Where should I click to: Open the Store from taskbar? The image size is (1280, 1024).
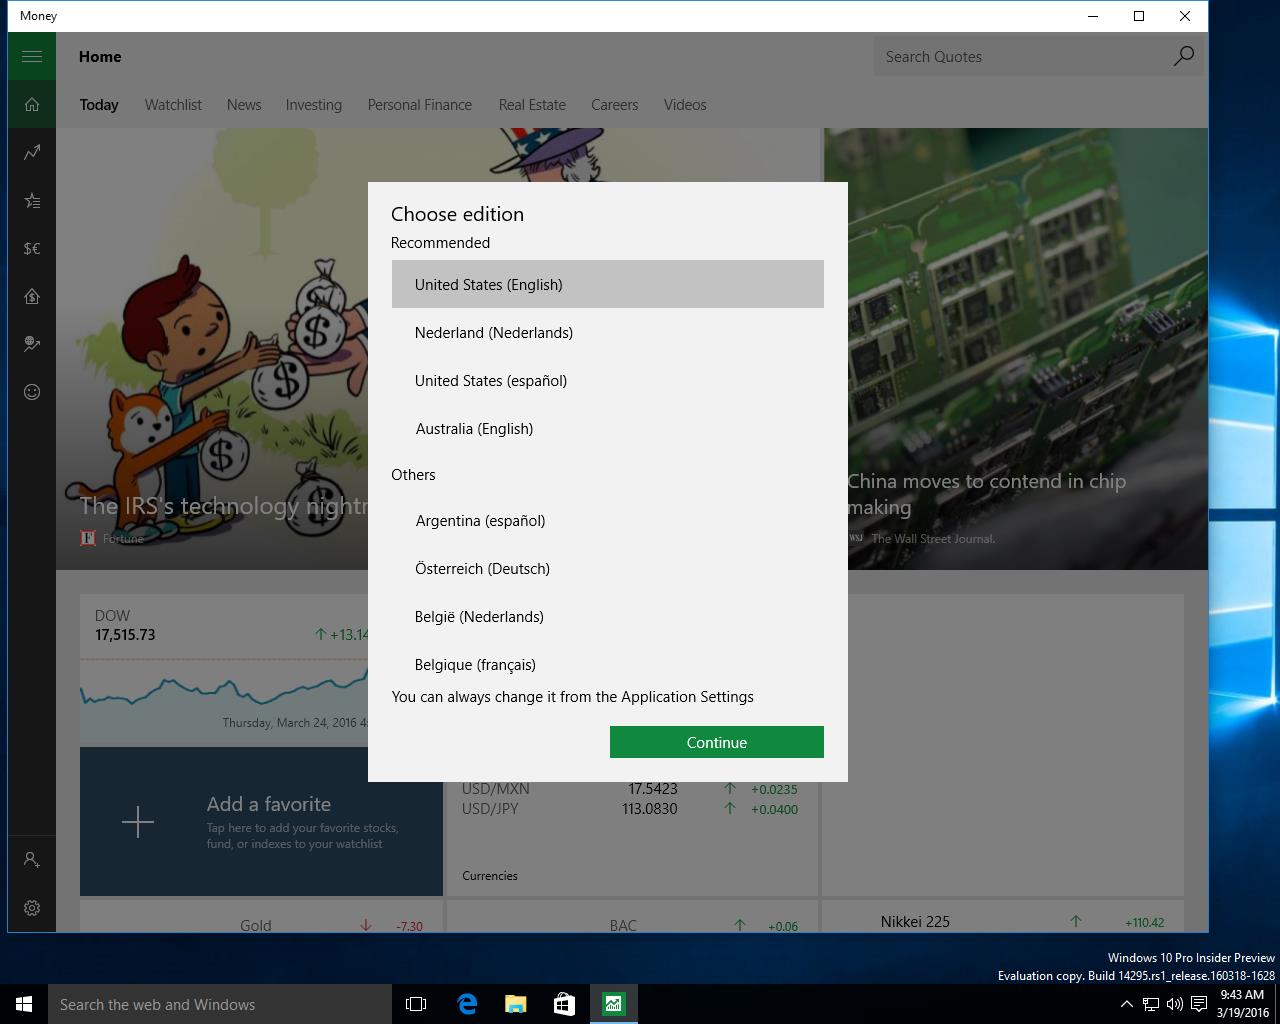(564, 1004)
